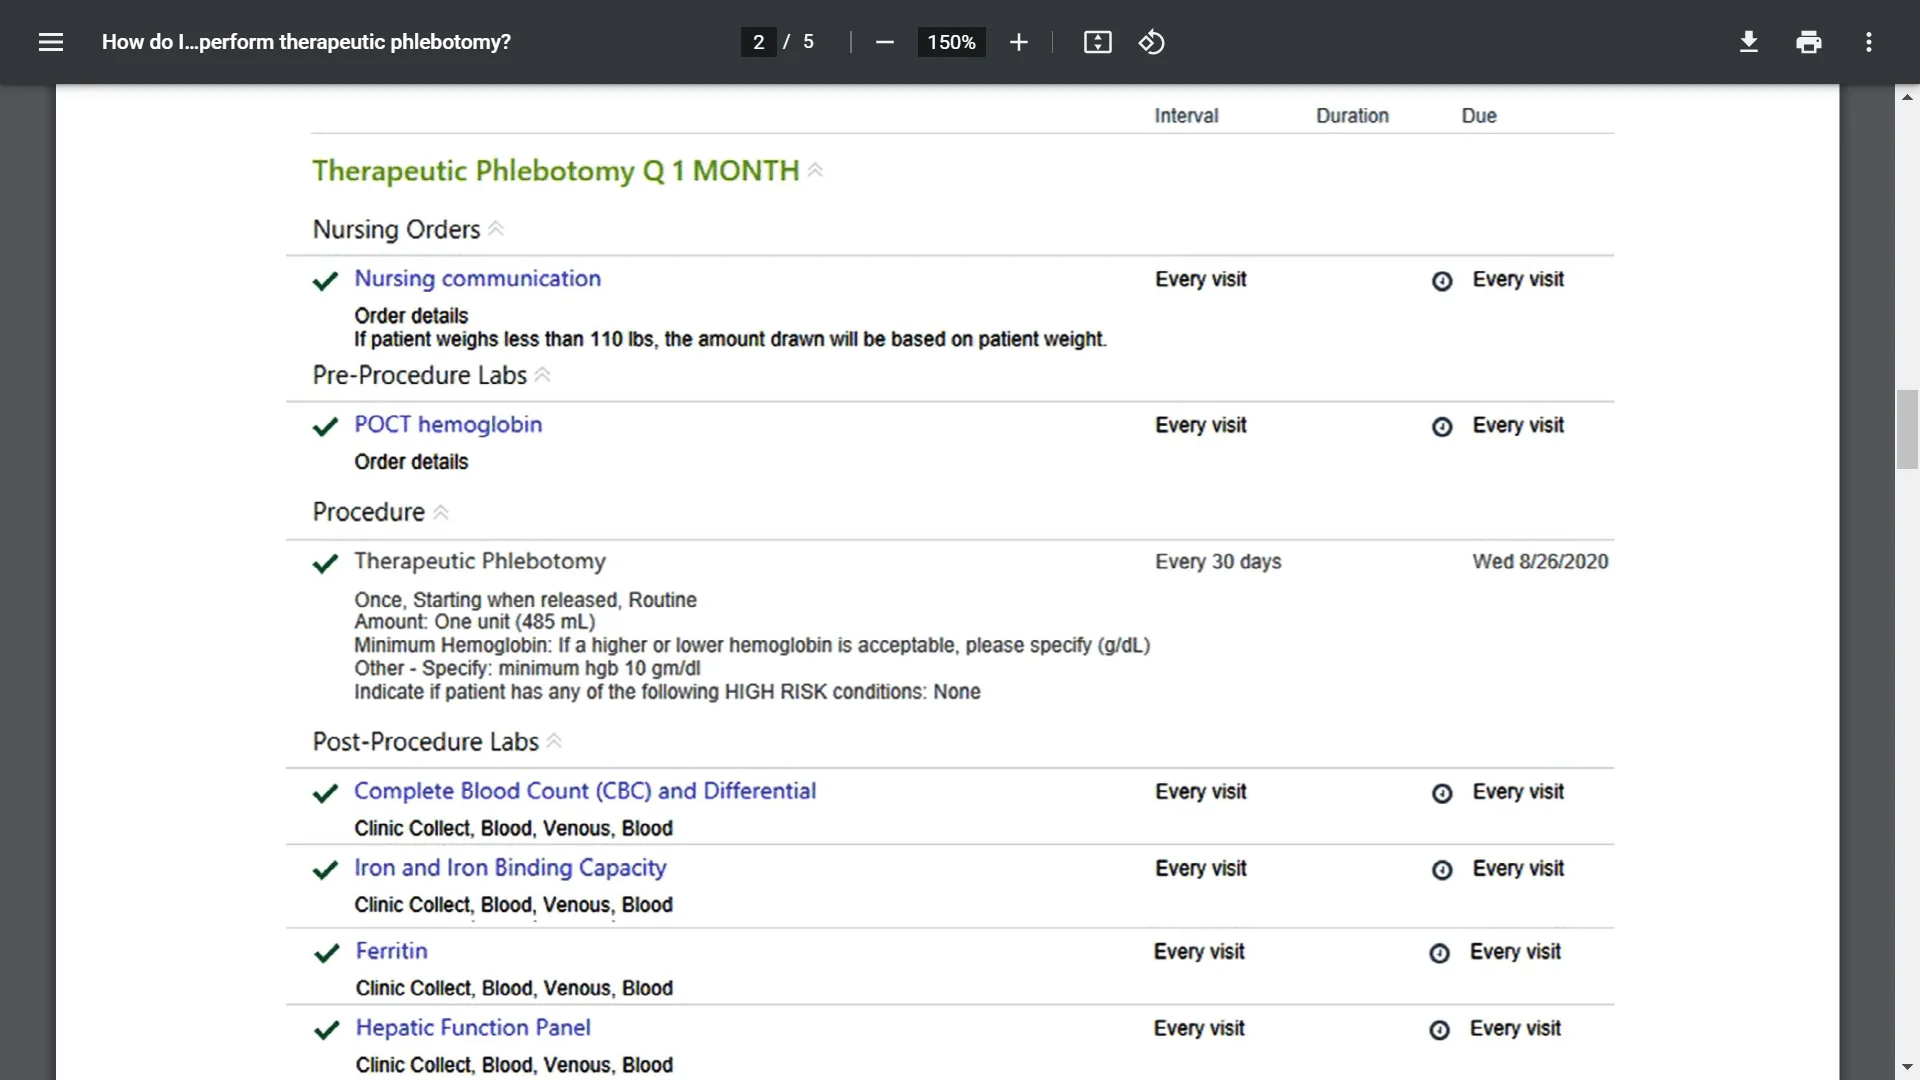The image size is (1920, 1080).
Task: Print the document
Action: click(x=1808, y=42)
